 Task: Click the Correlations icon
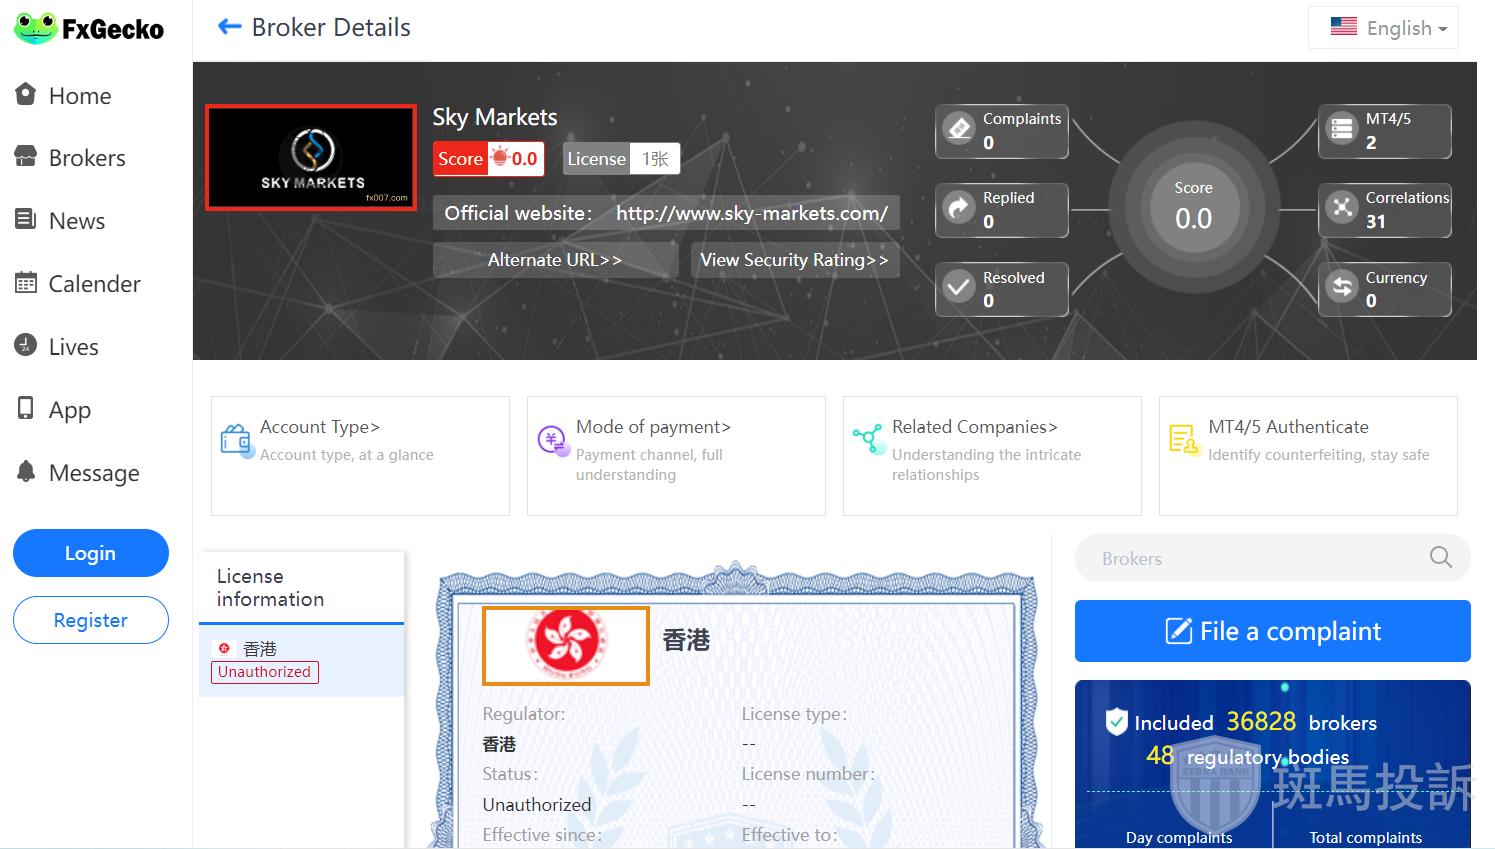click(x=1341, y=209)
